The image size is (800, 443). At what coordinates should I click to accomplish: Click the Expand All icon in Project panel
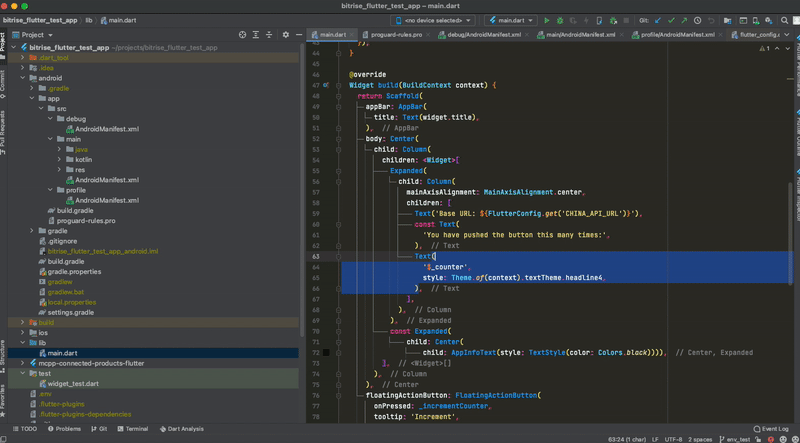coord(256,35)
